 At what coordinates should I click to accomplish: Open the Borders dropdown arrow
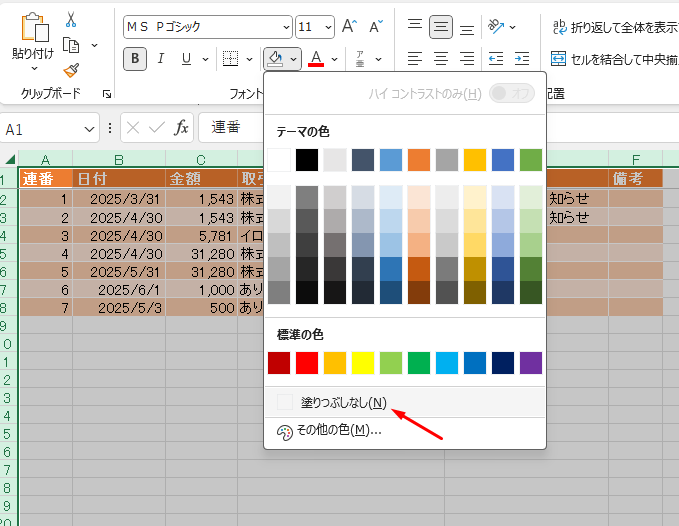click(x=249, y=59)
